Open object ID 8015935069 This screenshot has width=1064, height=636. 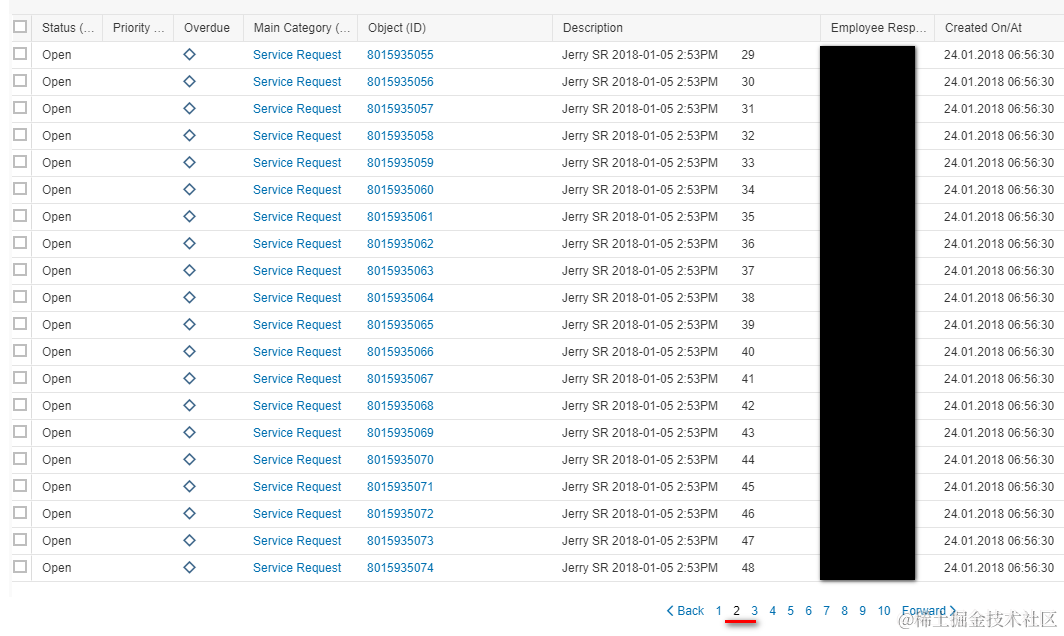tap(400, 433)
